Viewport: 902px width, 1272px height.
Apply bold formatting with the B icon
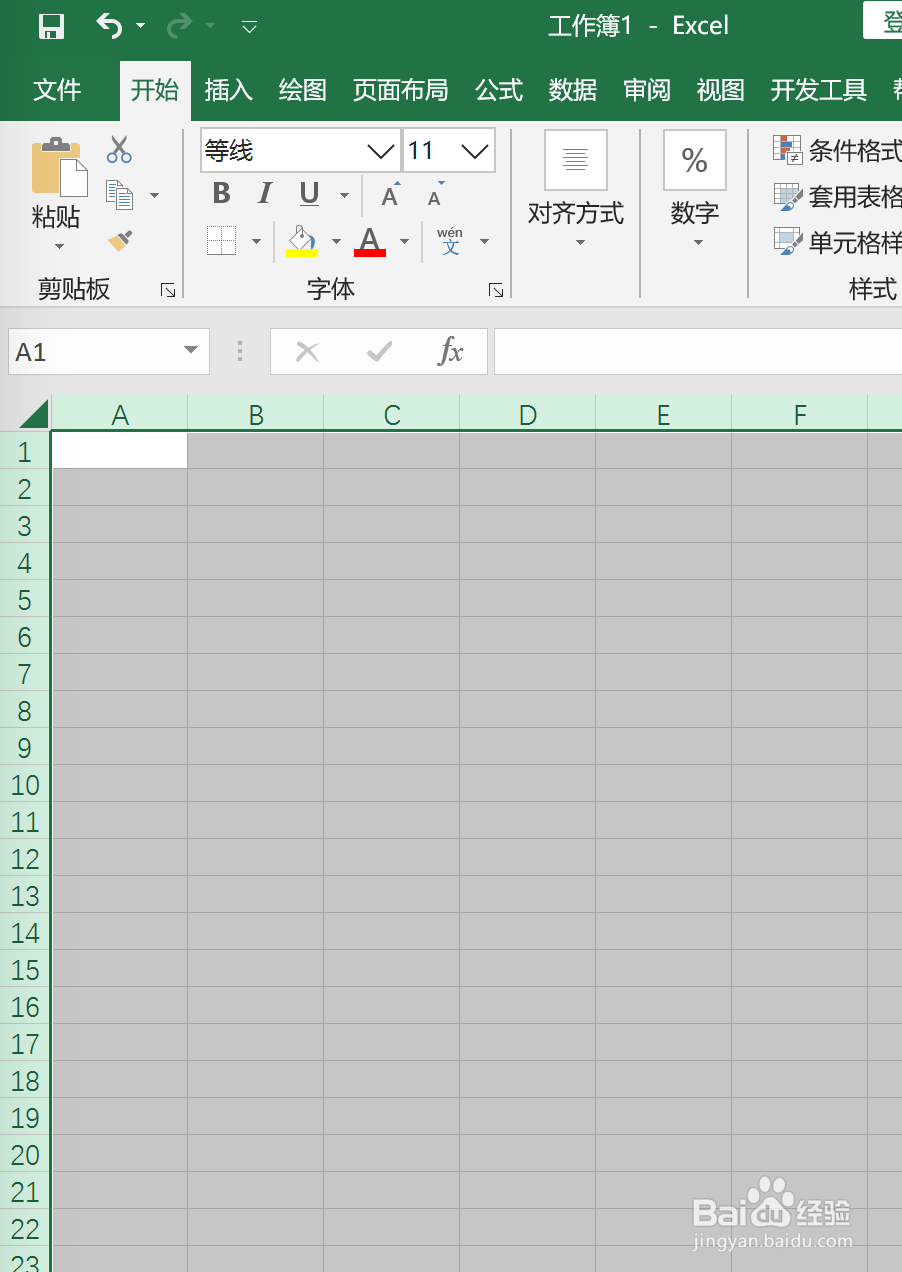coord(220,193)
